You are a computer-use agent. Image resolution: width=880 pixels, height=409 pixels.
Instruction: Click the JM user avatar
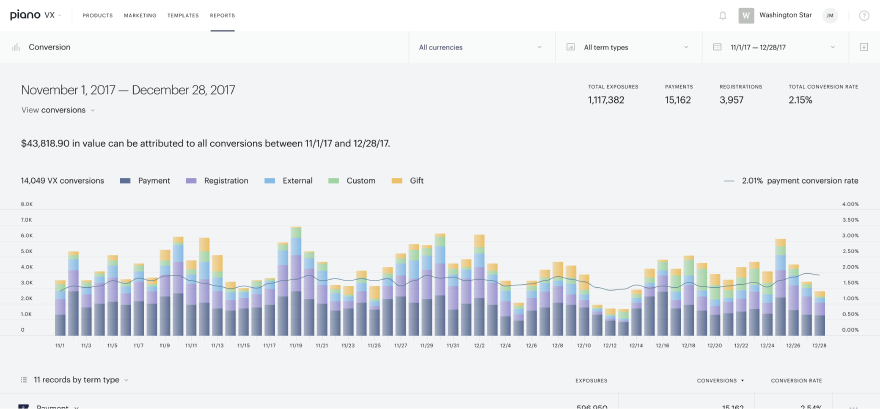coord(829,16)
